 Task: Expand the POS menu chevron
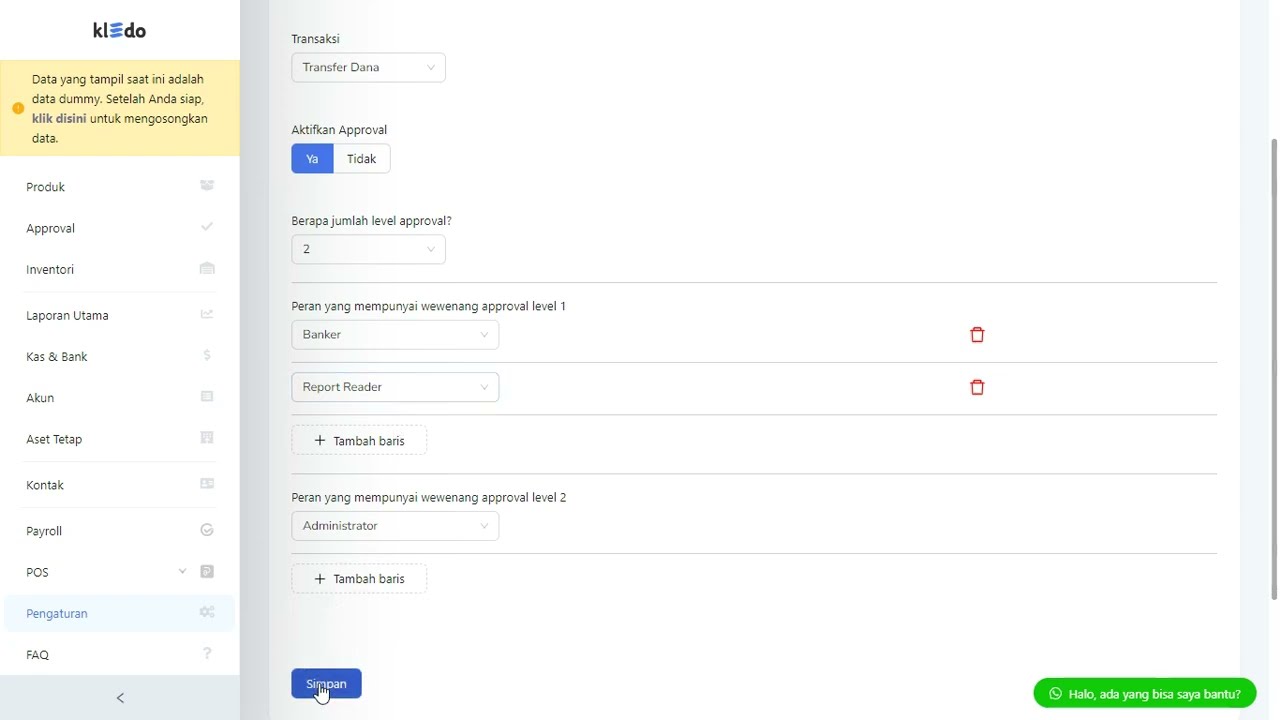pyautogui.click(x=182, y=571)
